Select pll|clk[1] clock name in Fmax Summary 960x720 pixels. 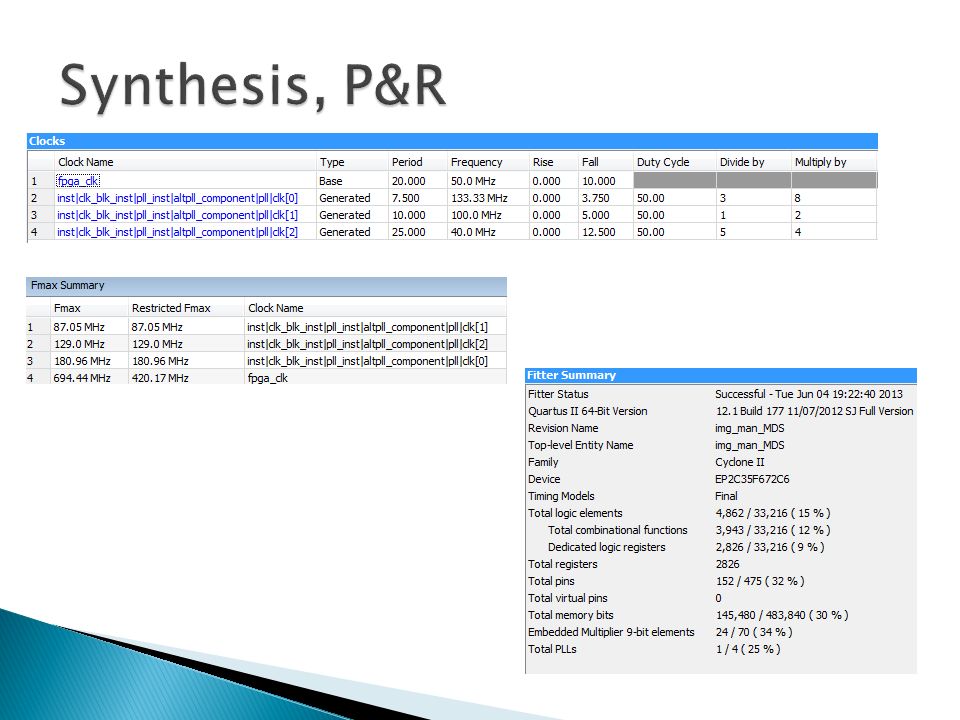[x=367, y=328]
